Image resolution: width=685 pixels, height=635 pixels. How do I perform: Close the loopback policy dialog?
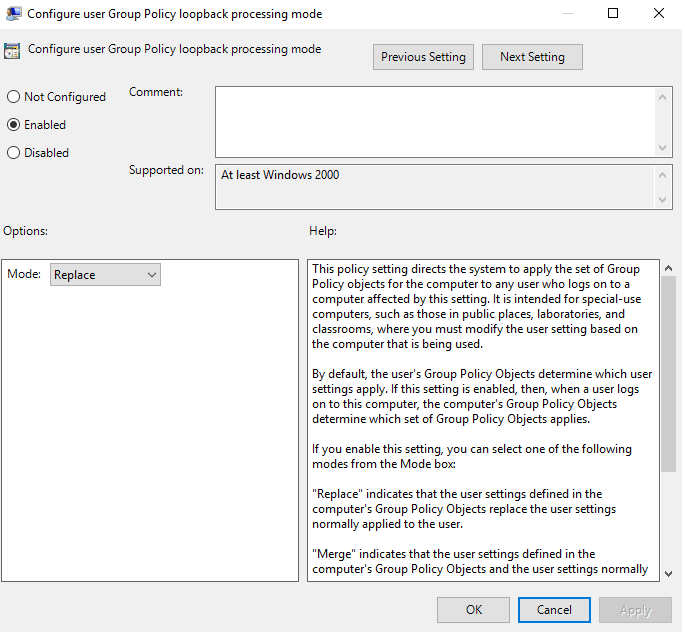(659, 14)
